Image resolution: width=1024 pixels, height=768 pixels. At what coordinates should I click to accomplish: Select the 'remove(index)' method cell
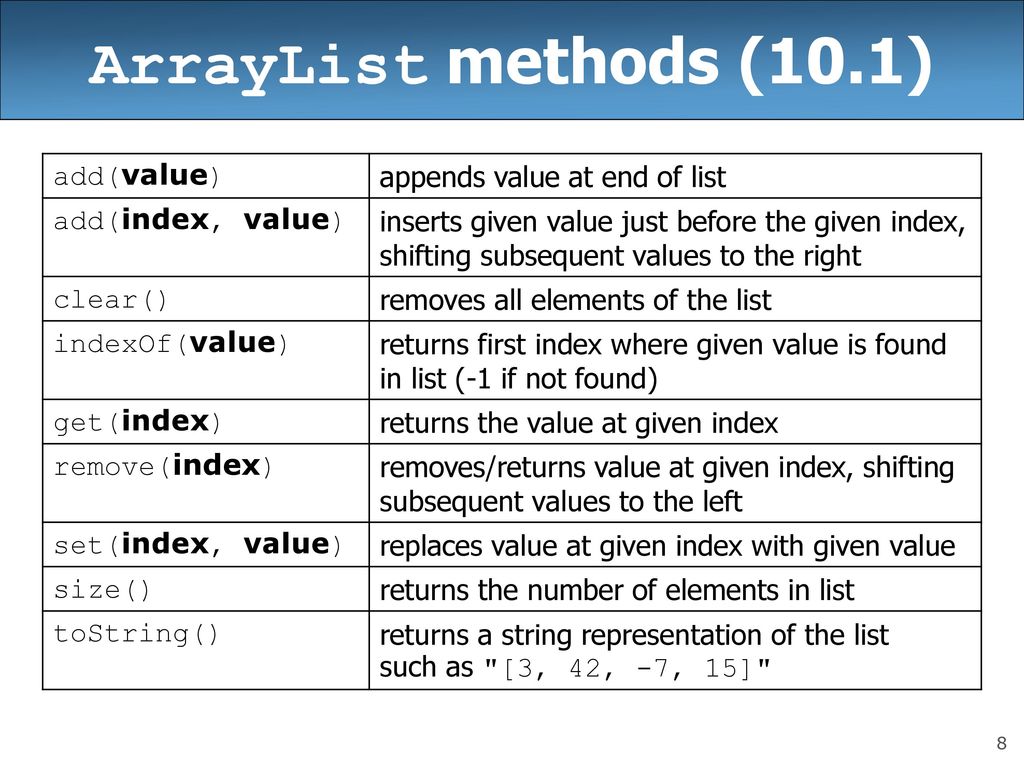click(206, 483)
